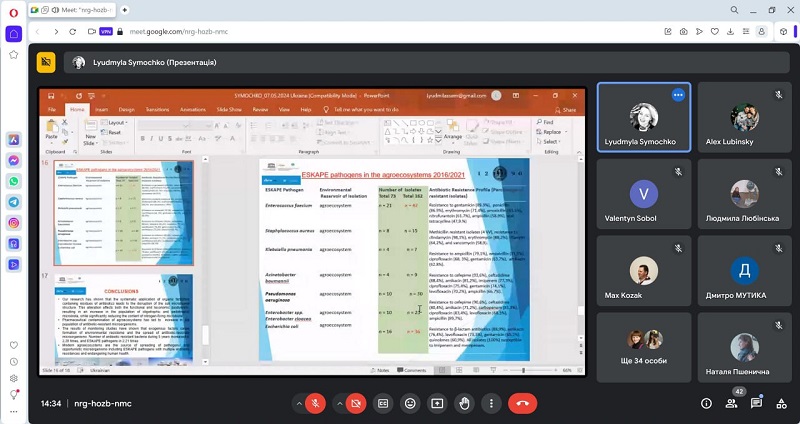The width and height of the screenshot is (800, 424).
Task: Open meeting details info icon
Action: coord(706,404)
